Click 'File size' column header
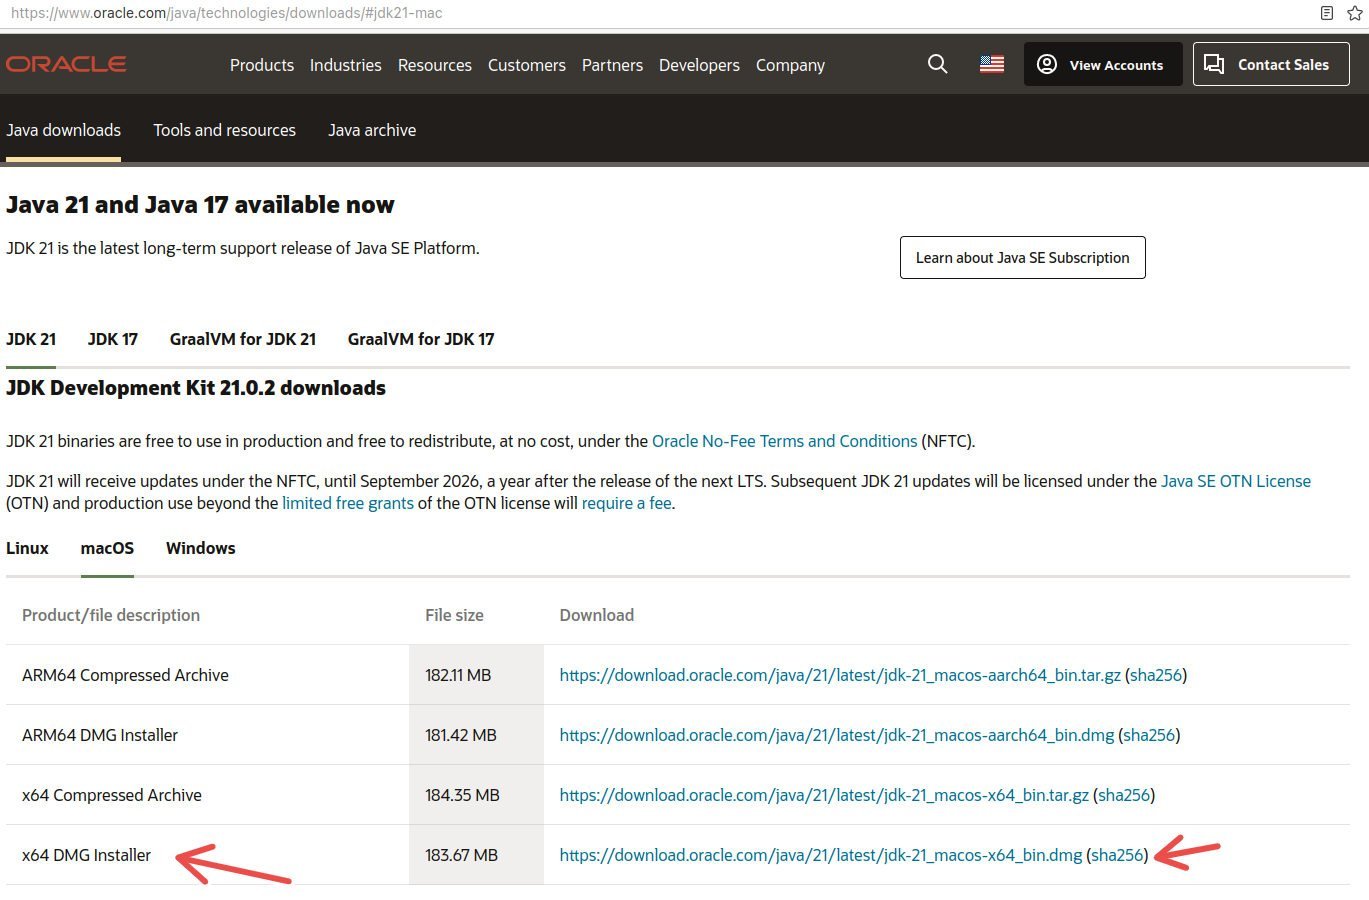Screen dimensions: 1369x900 454,615
